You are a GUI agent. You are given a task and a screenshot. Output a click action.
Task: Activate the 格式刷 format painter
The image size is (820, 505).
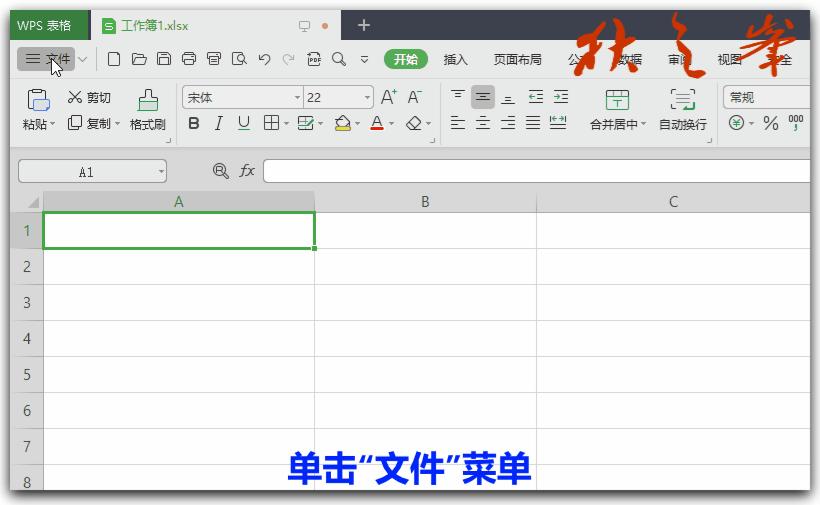pos(147,110)
